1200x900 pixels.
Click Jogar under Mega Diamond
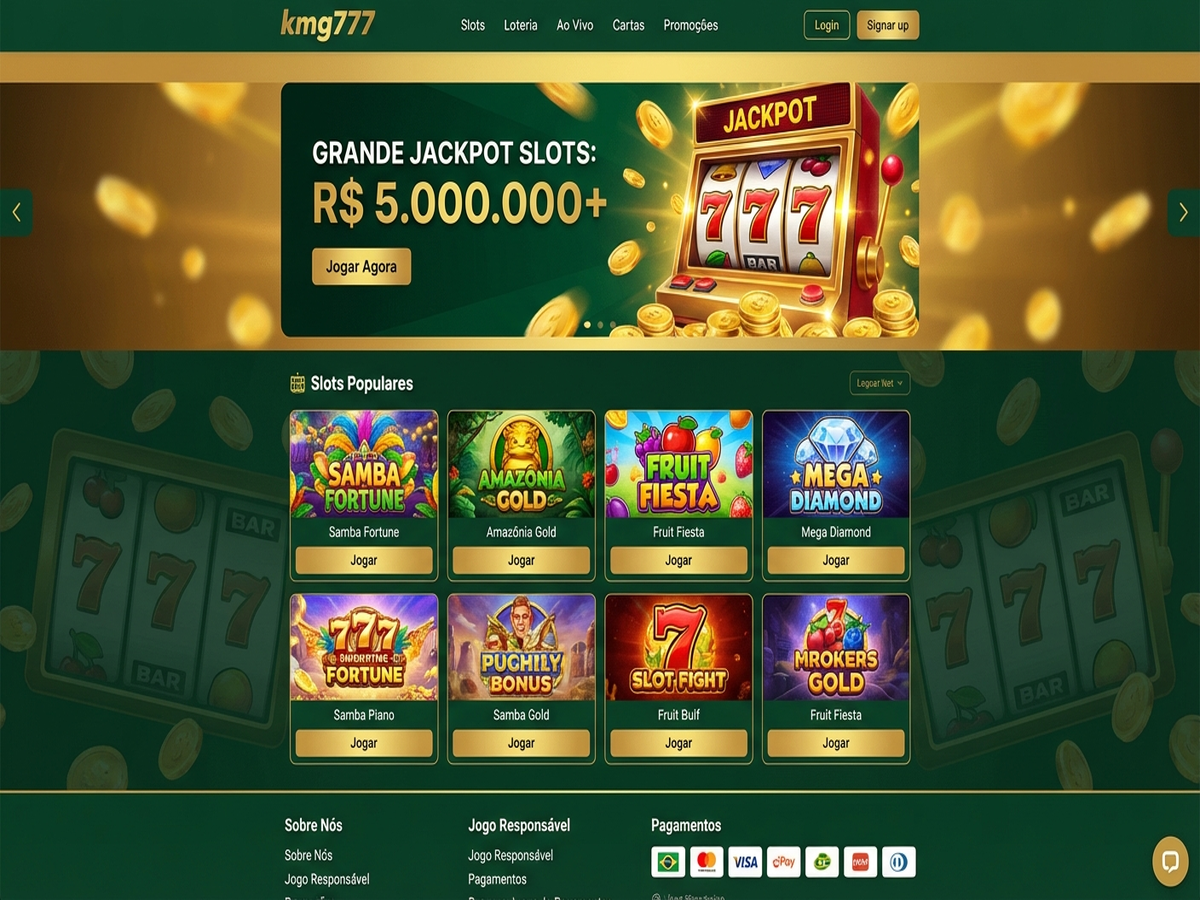click(836, 560)
